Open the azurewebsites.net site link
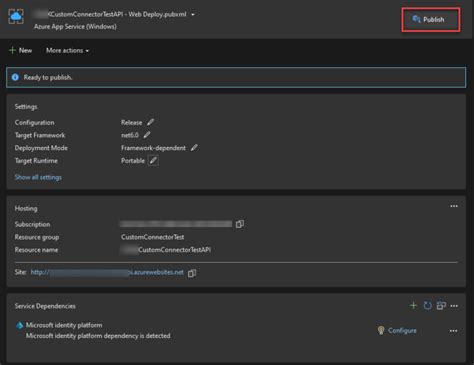Viewport: 474px width, 365px height. point(107,272)
